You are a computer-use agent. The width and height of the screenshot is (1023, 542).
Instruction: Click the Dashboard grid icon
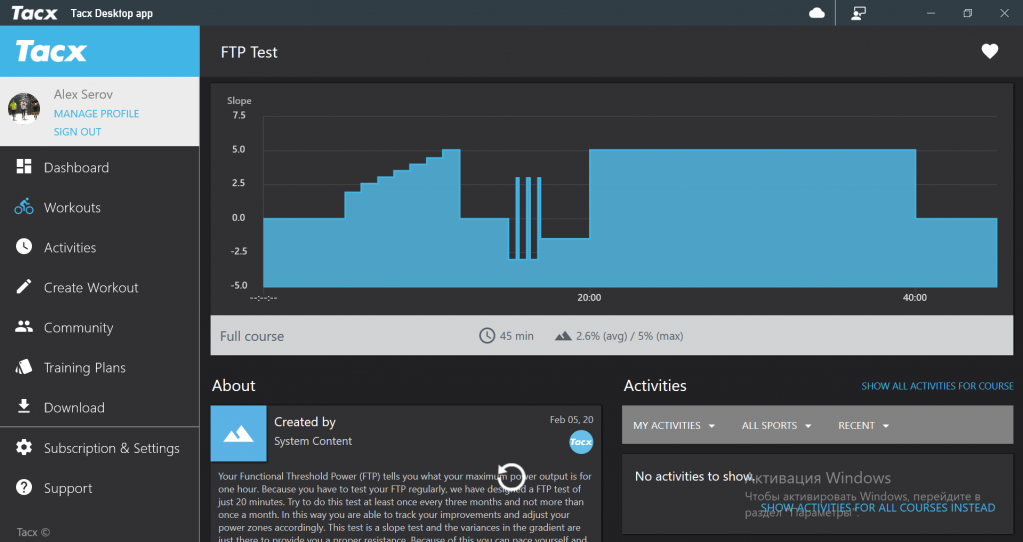pyautogui.click(x=23, y=166)
